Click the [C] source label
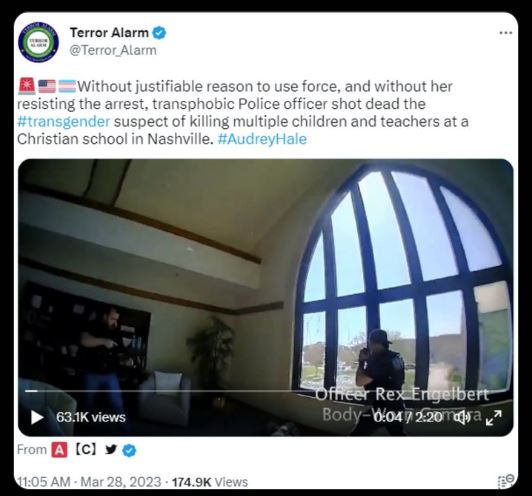The width and height of the screenshot is (532, 496). click(x=85, y=450)
